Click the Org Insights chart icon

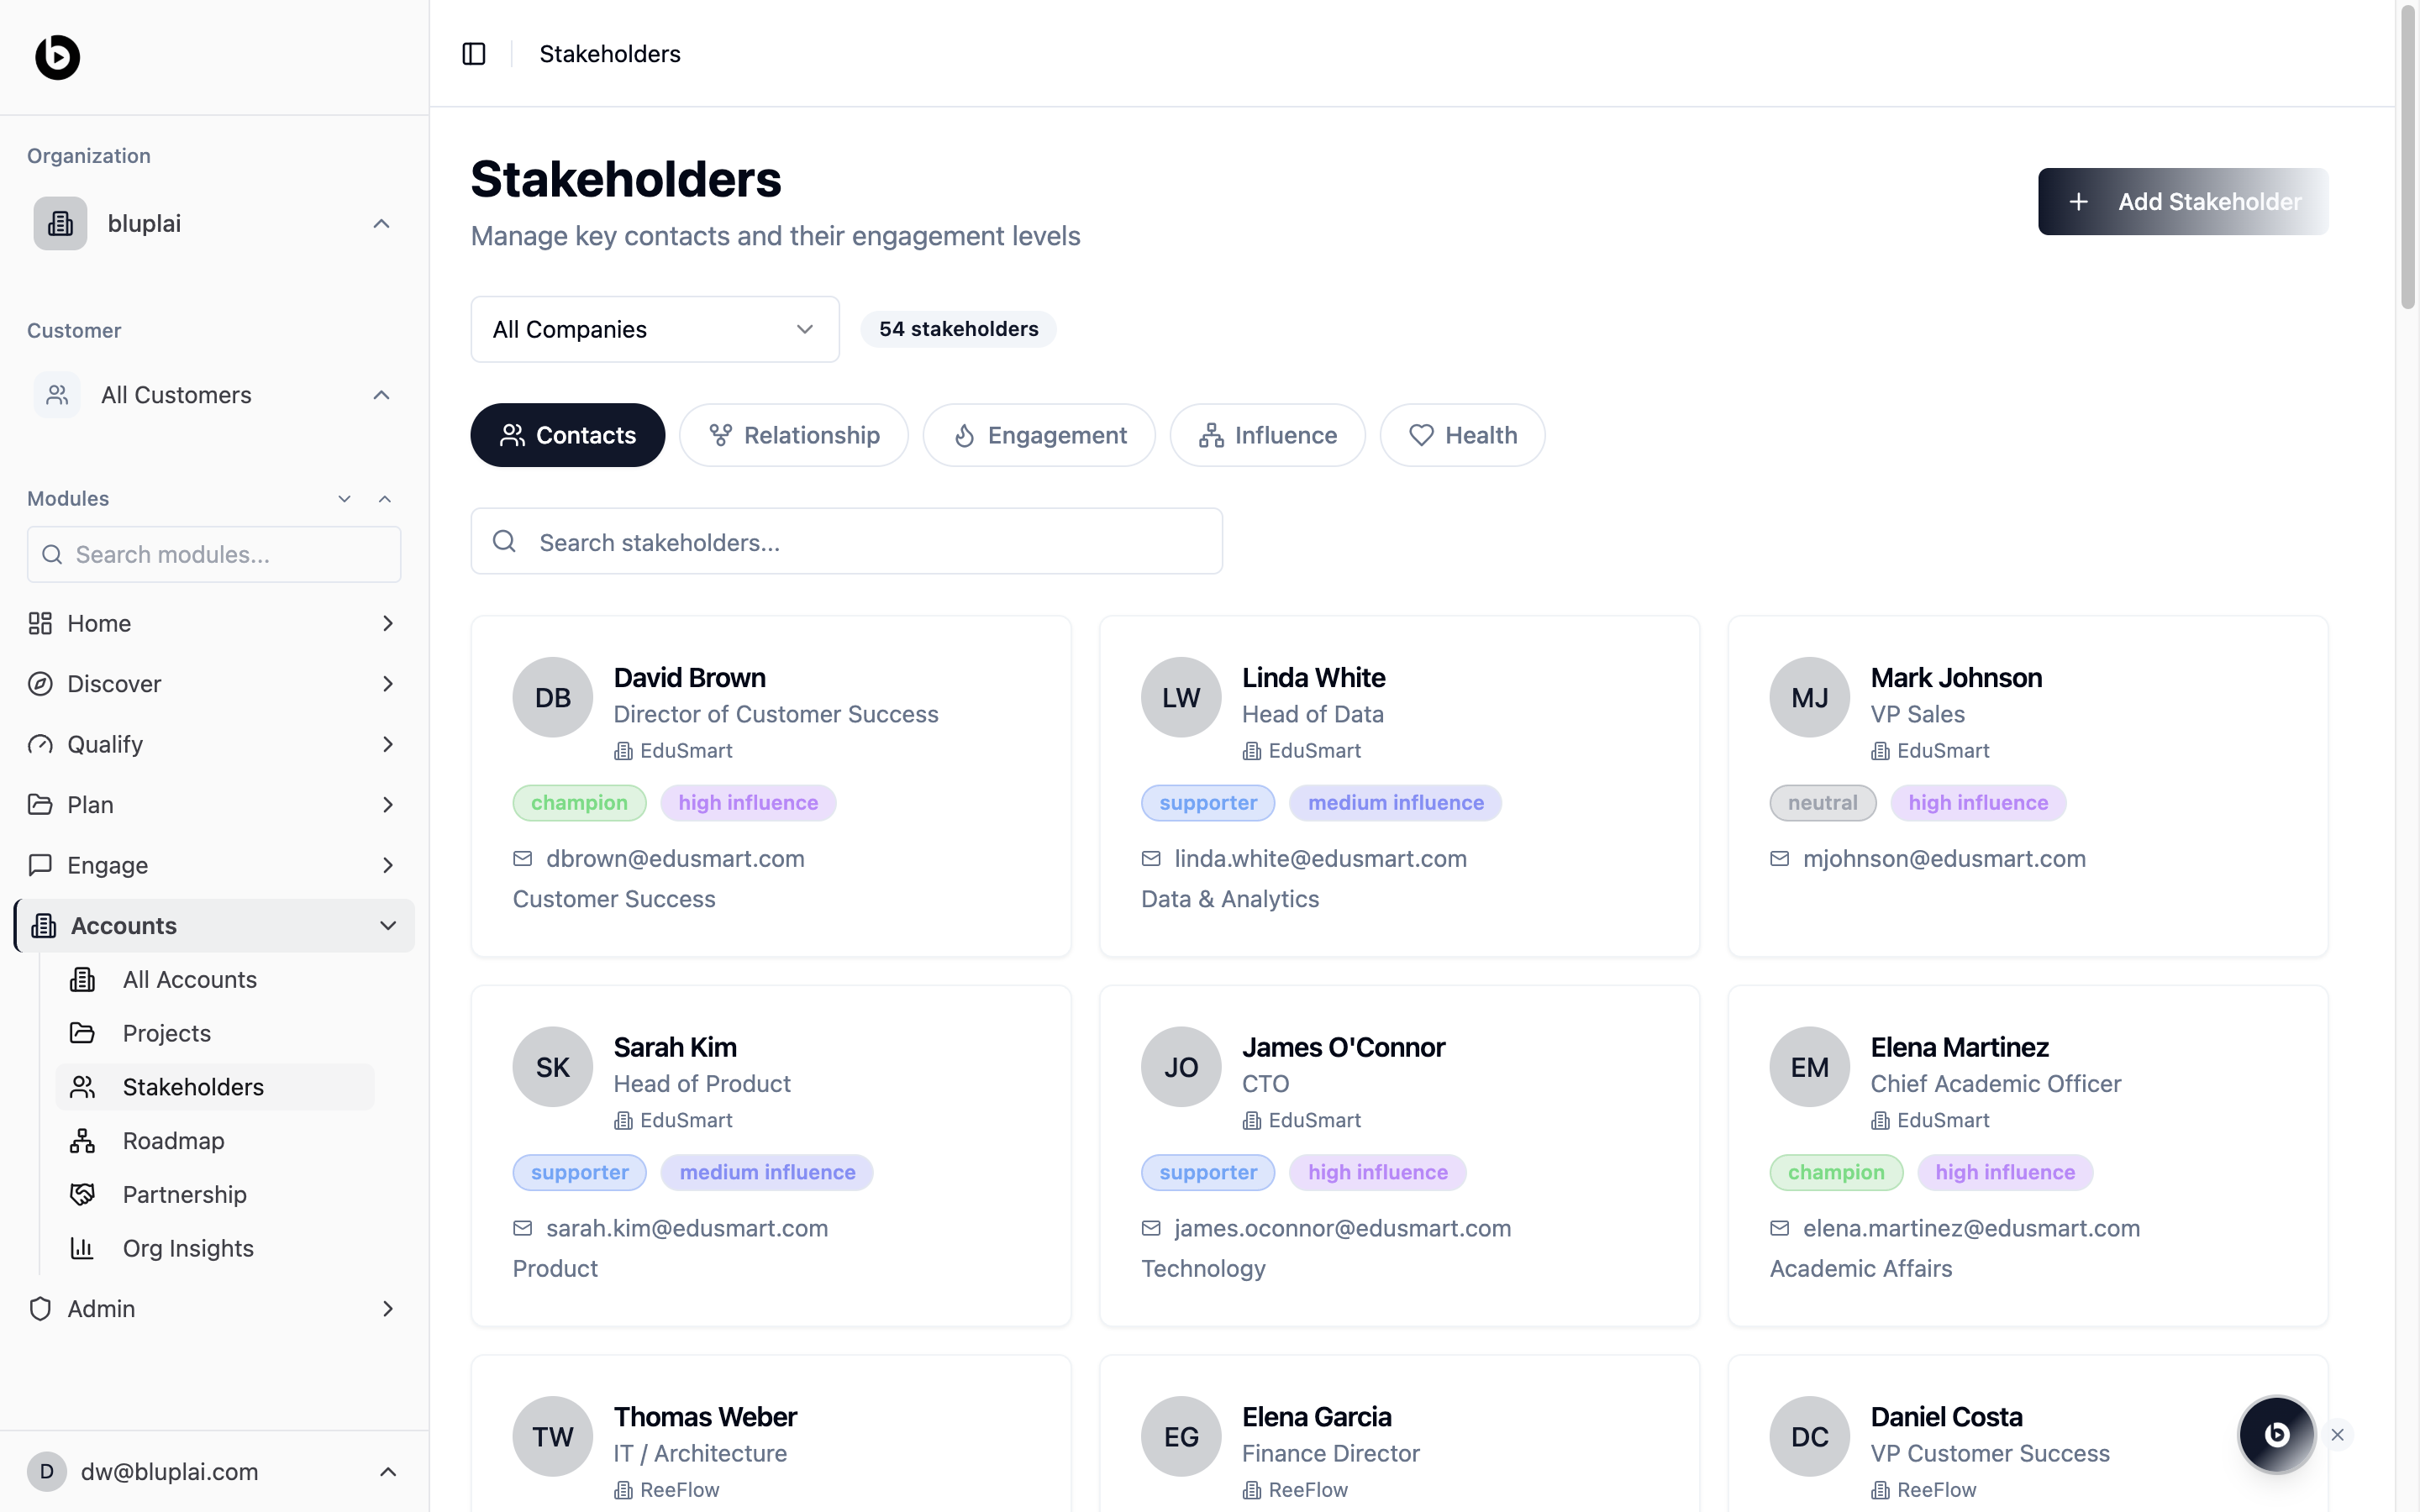point(82,1248)
